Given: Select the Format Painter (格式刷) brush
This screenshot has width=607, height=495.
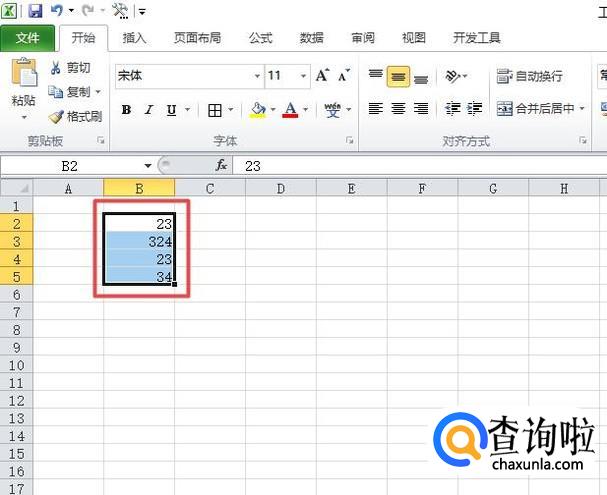Looking at the screenshot, I should click(57, 116).
